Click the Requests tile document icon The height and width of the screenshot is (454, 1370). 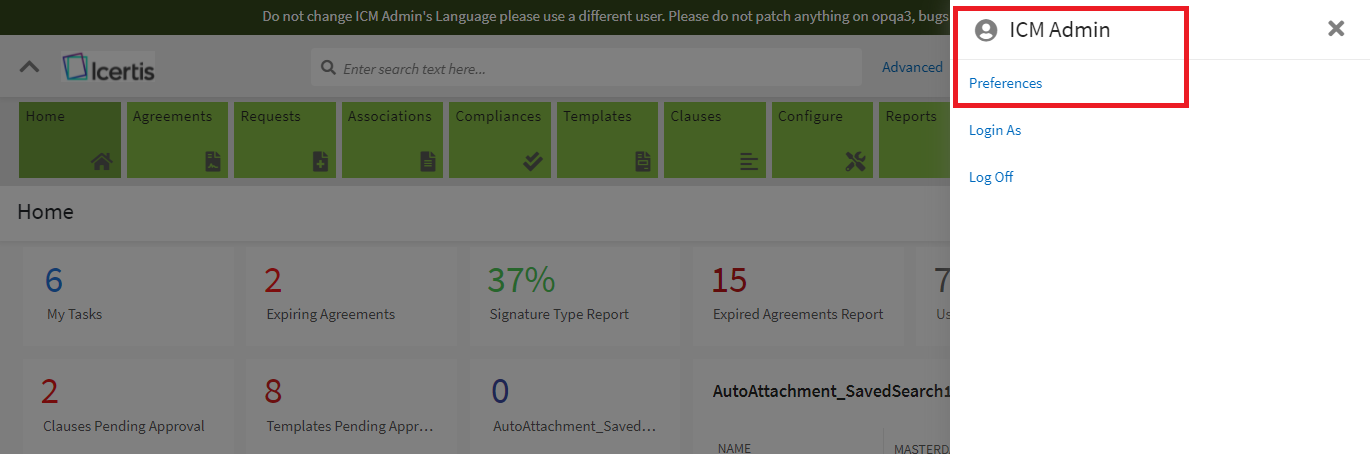320,161
